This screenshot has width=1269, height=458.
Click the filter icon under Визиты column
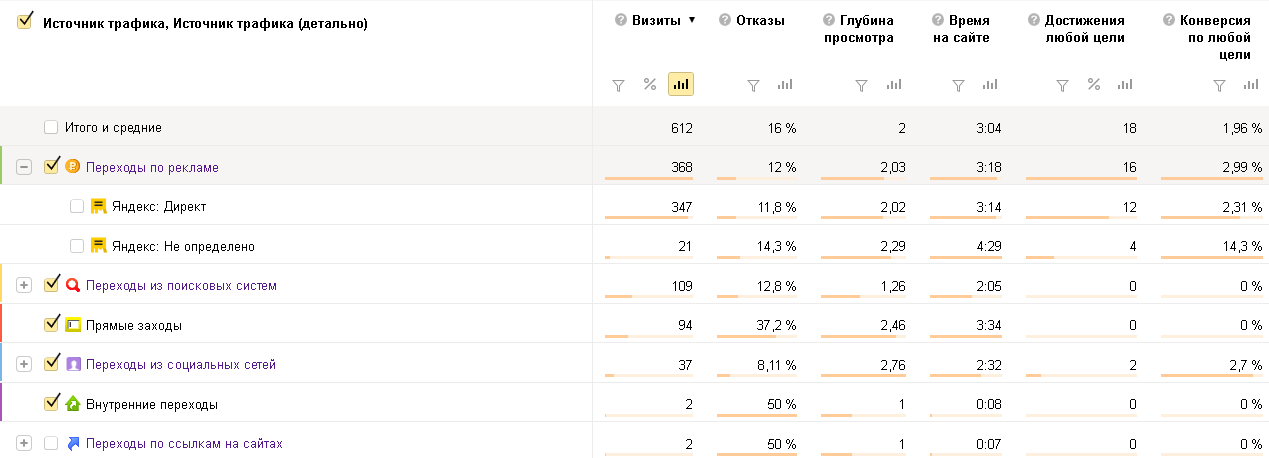pyautogui.click(x=618, y=85)
